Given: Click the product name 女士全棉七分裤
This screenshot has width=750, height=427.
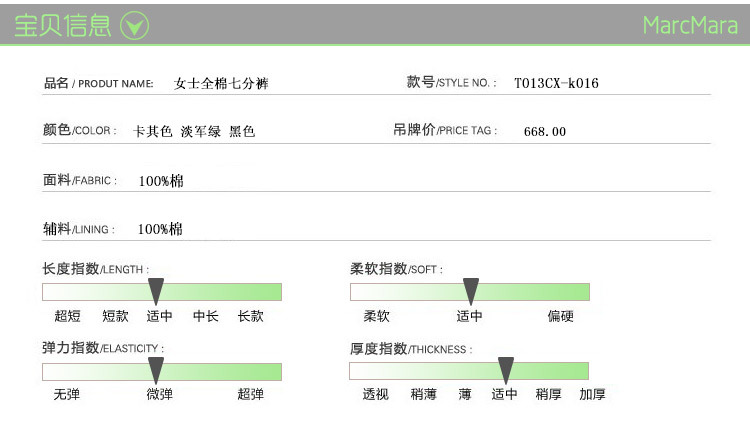Looking at the screenshot, I should [221, 84].
